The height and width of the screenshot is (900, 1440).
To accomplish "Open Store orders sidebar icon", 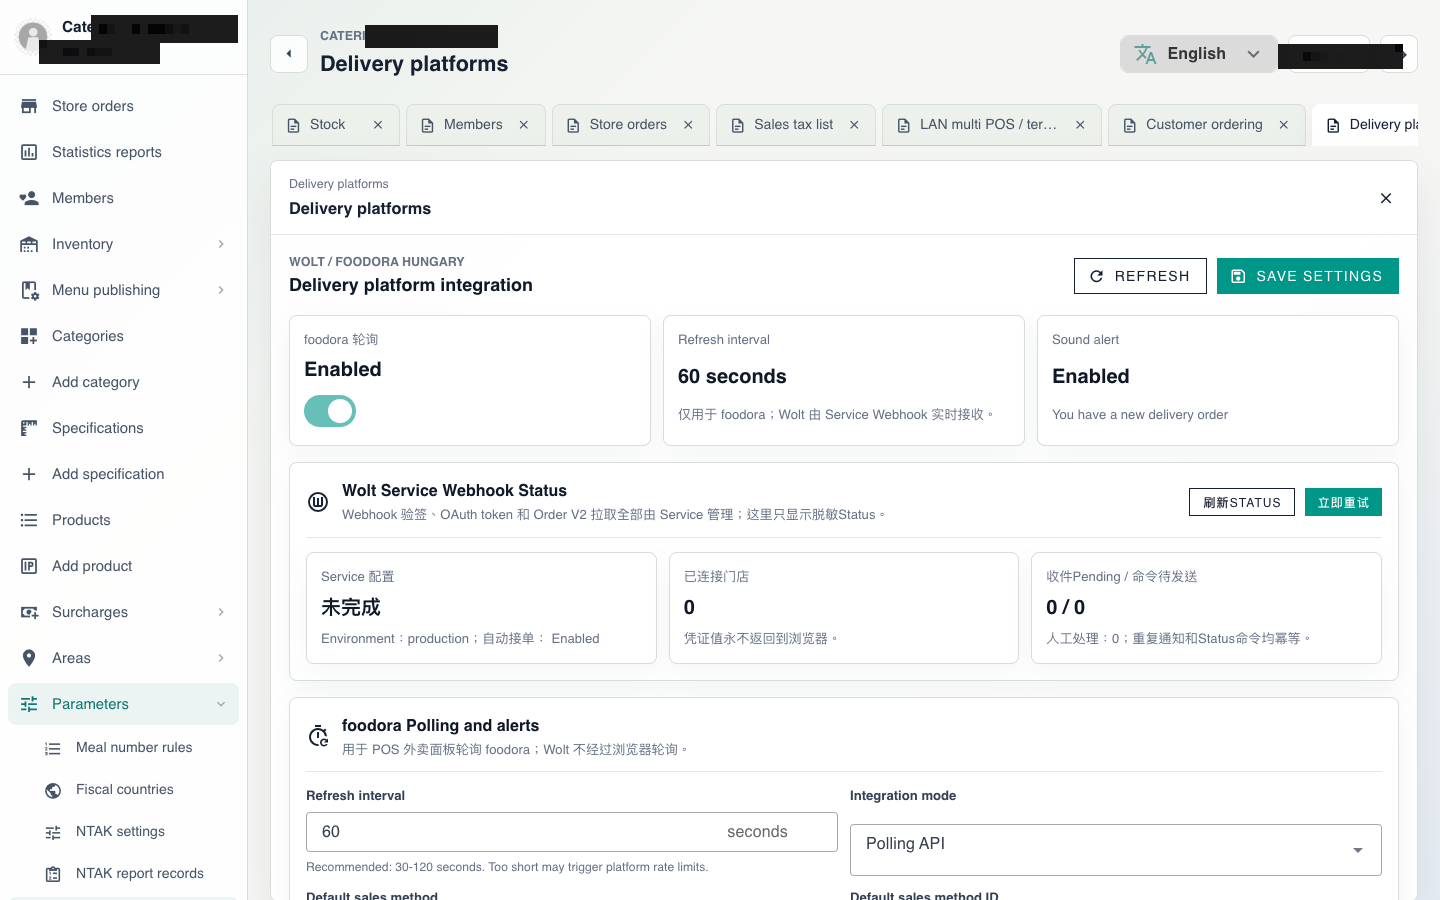I will coord(29,106).
